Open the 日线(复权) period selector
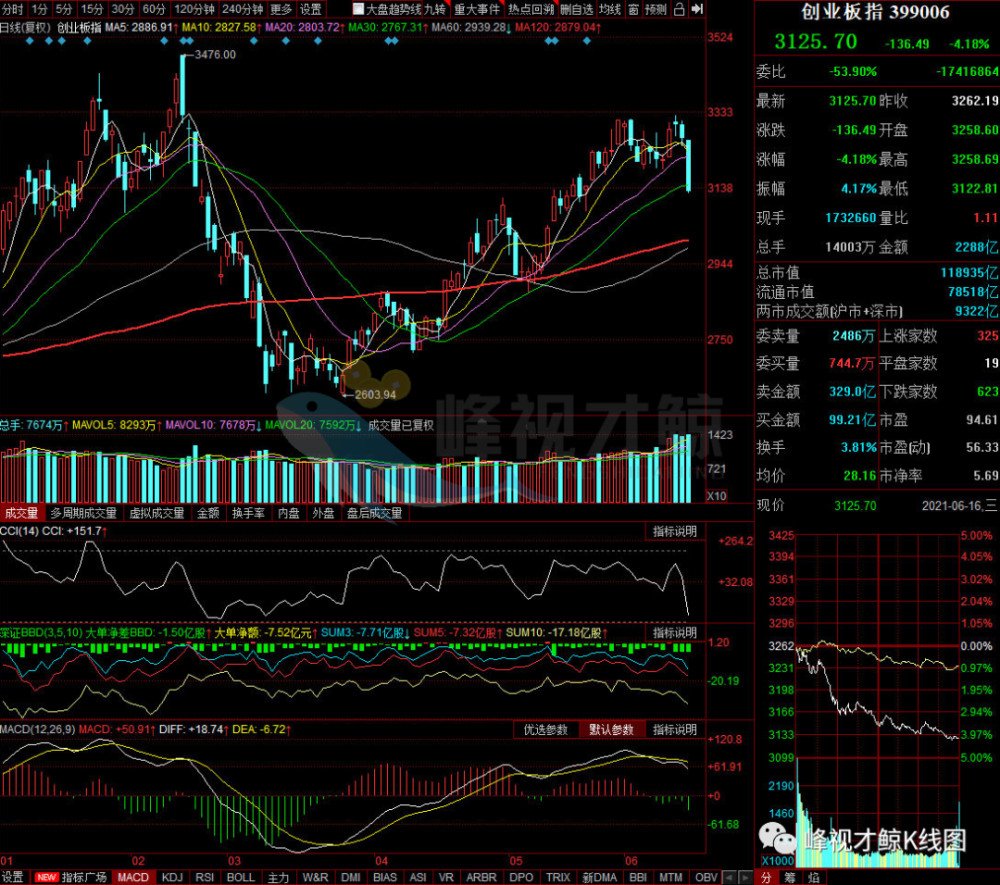Viewport: 1000px width, 885px height. pyautogui.click(x=26, y=27)
